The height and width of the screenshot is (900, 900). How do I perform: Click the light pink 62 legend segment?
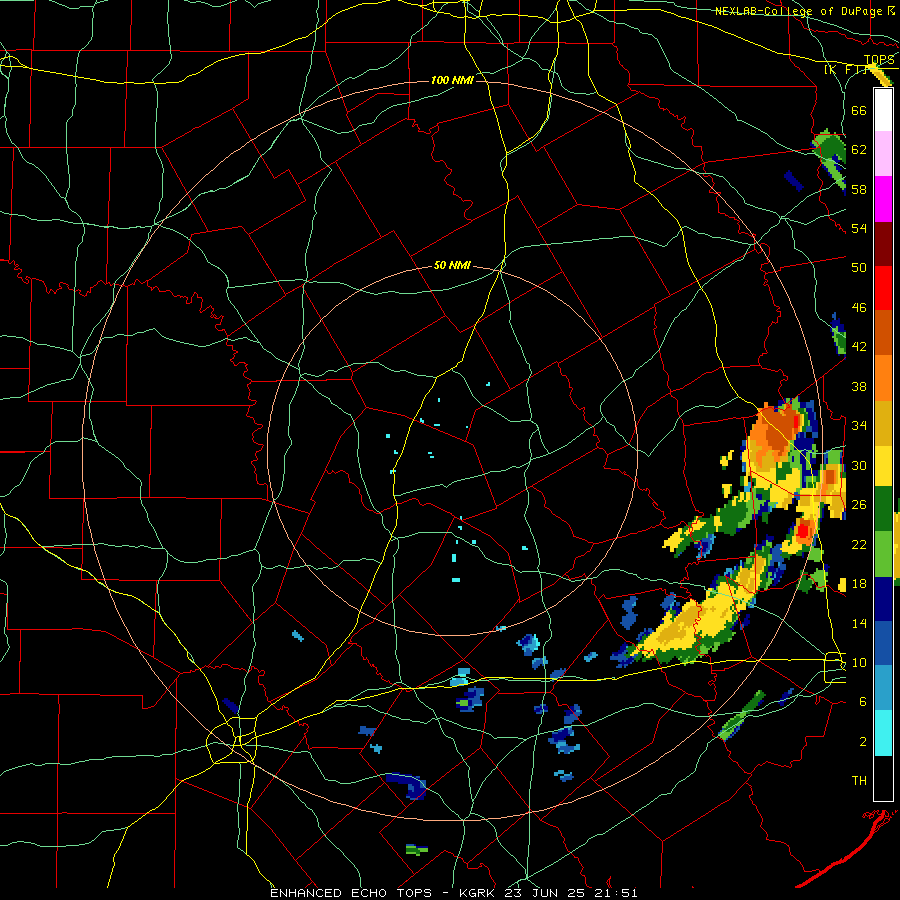[883, 153]
